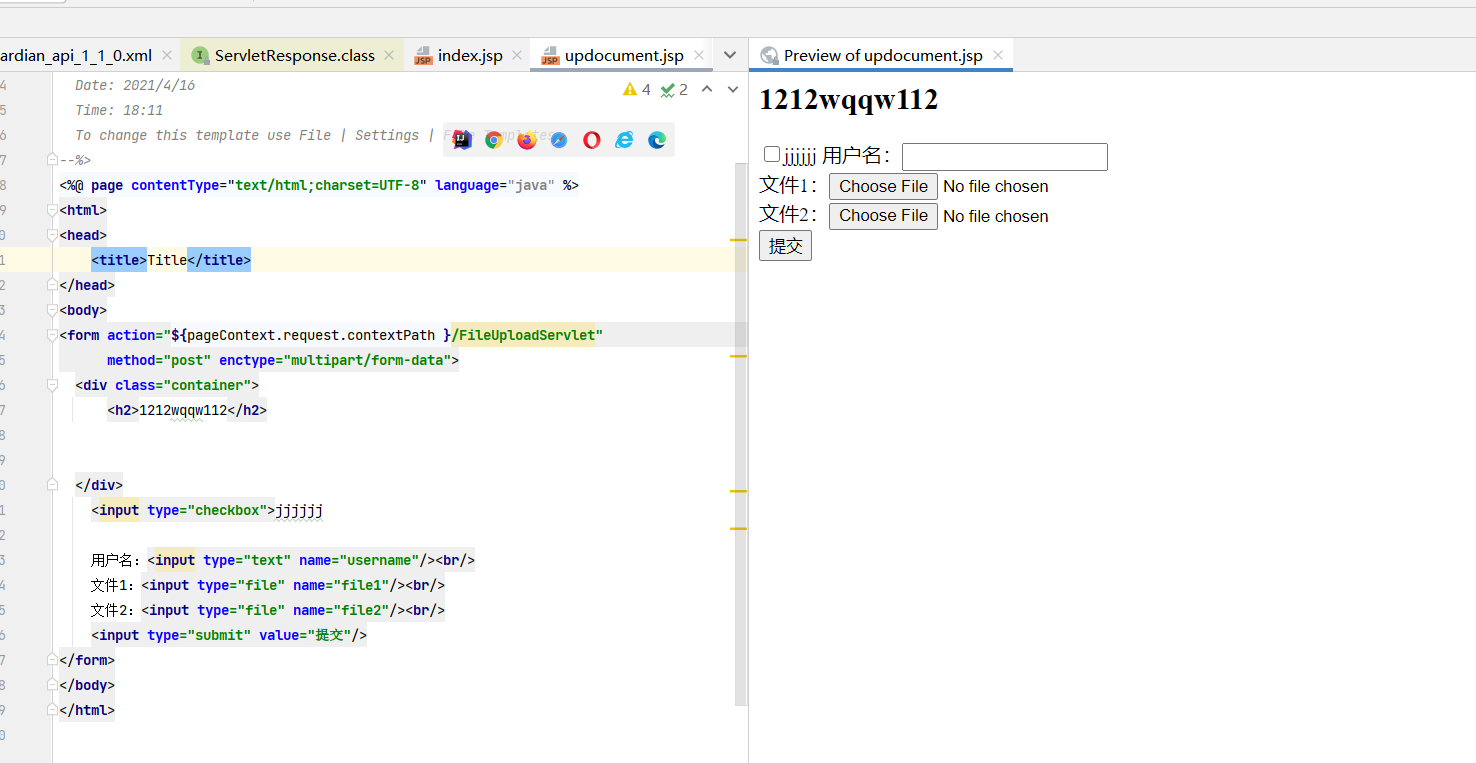Collapse the div container fold marker
Image resolution: width=1476 pixels, height=763 pixels.
click(x=52, y=385)
